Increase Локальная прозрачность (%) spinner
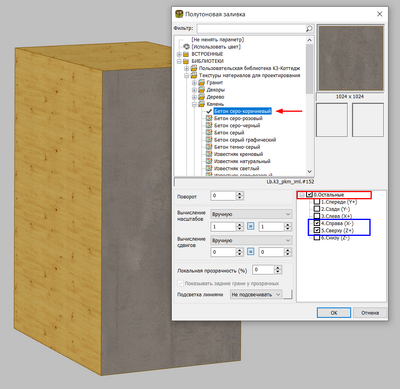This screenshot has width=400, height=389. pyautogui.click(x=278, y=267)
